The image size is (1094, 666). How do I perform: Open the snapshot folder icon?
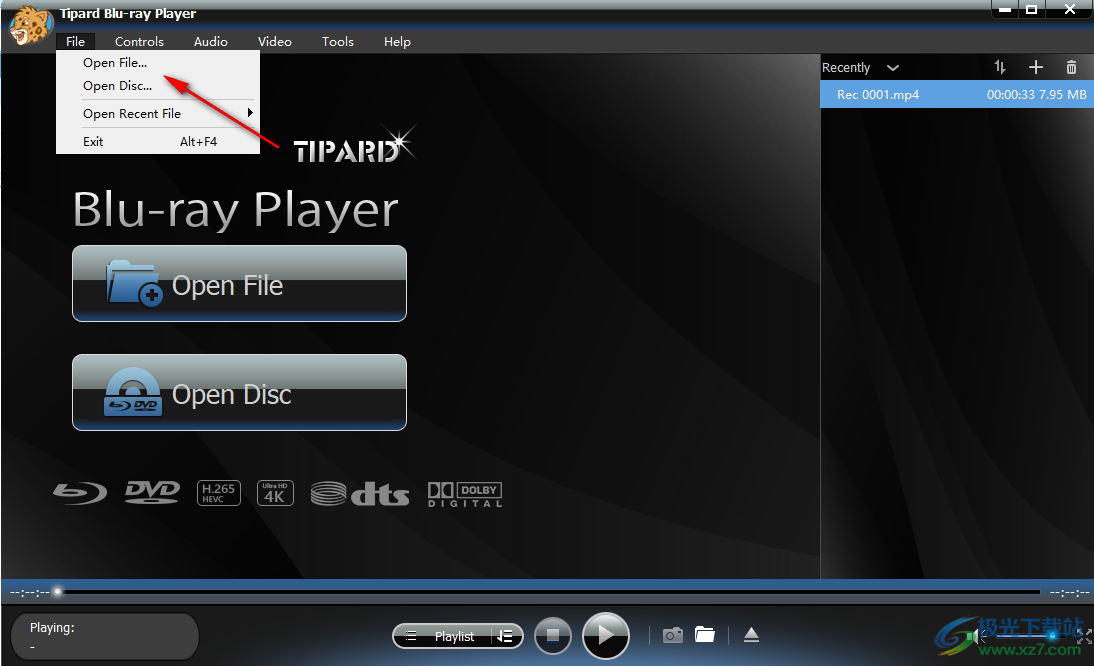(x=705, y=635)
